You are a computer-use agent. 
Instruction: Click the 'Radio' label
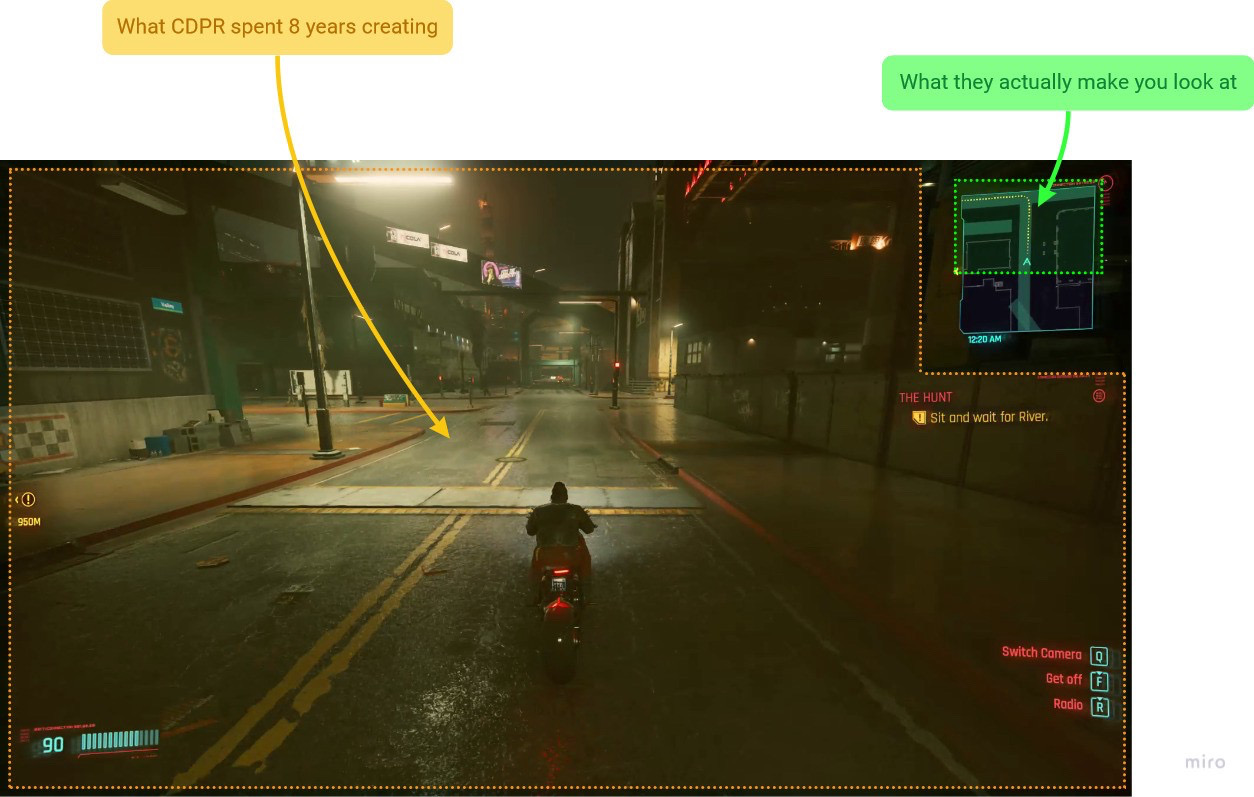tap(1067, 705)
